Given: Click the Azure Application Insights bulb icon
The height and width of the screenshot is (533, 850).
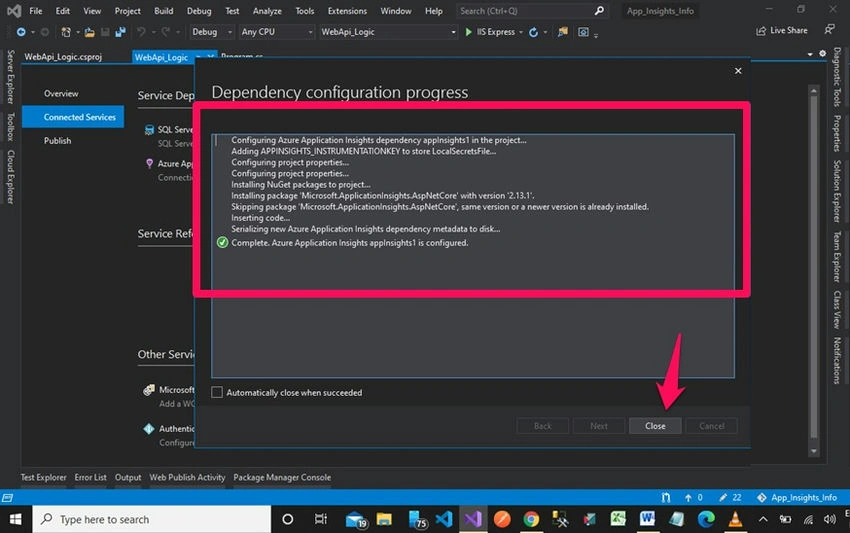Looking at the screenshot, I should tap(149, 163).
